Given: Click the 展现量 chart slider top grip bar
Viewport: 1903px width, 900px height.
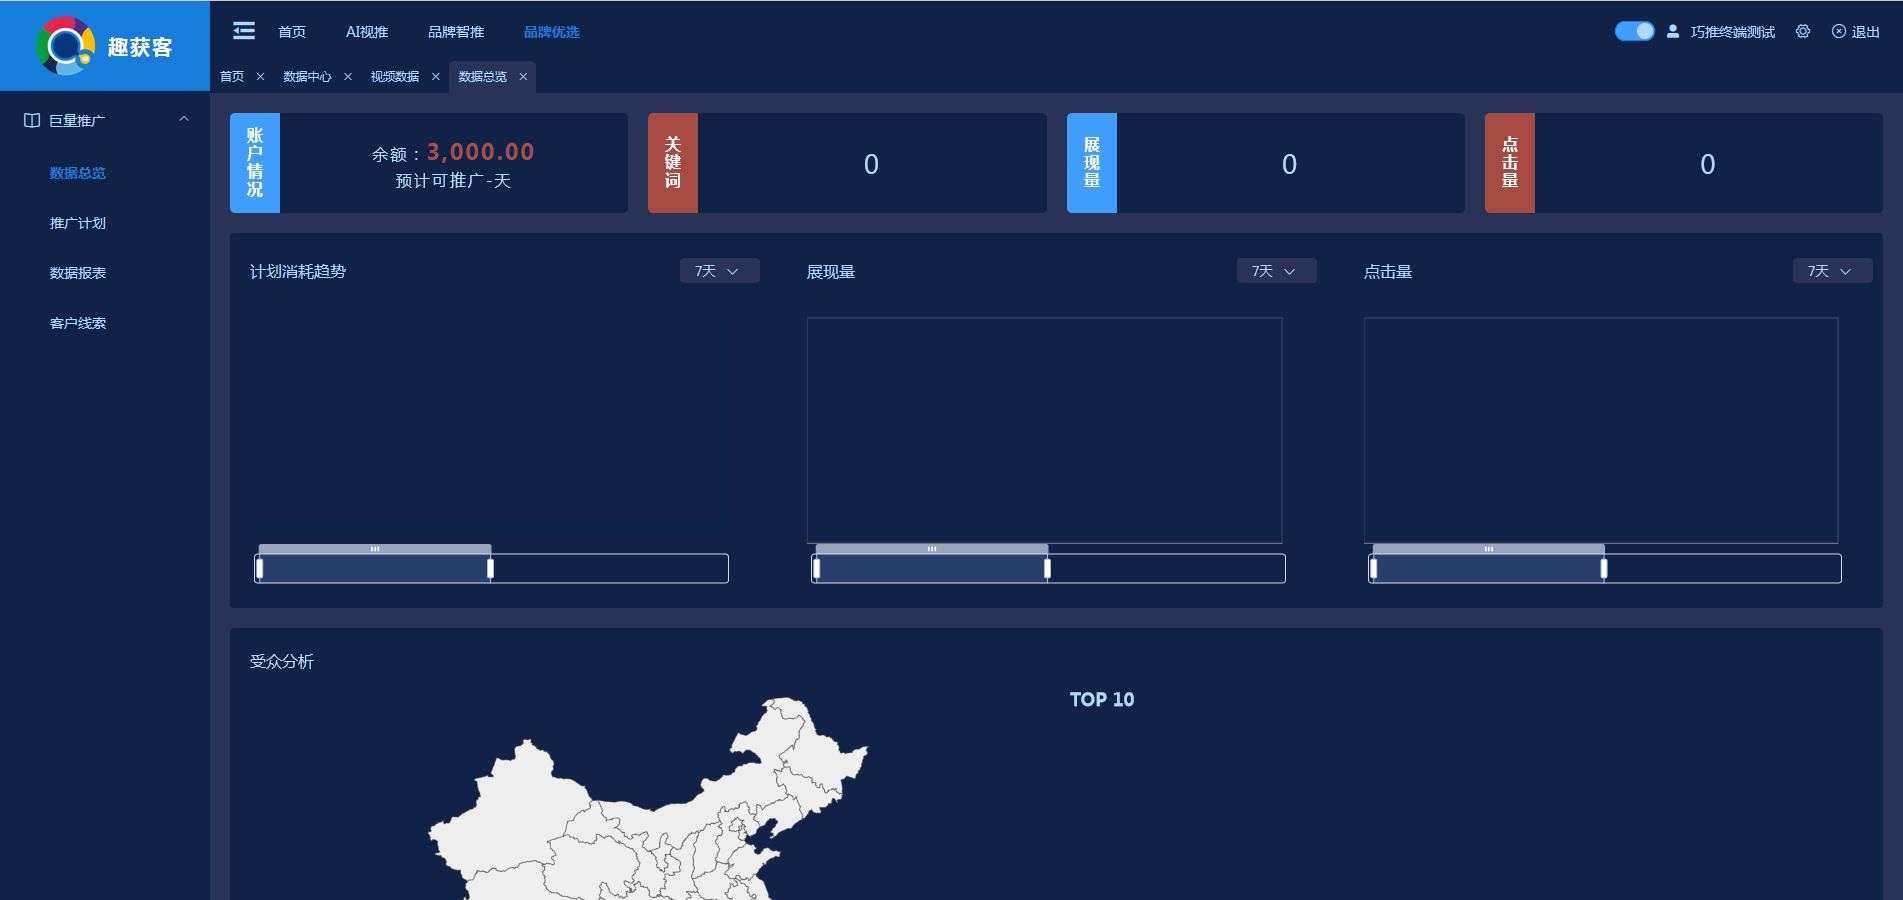Looking at the screenshot, I should click(x=932, y=549).
